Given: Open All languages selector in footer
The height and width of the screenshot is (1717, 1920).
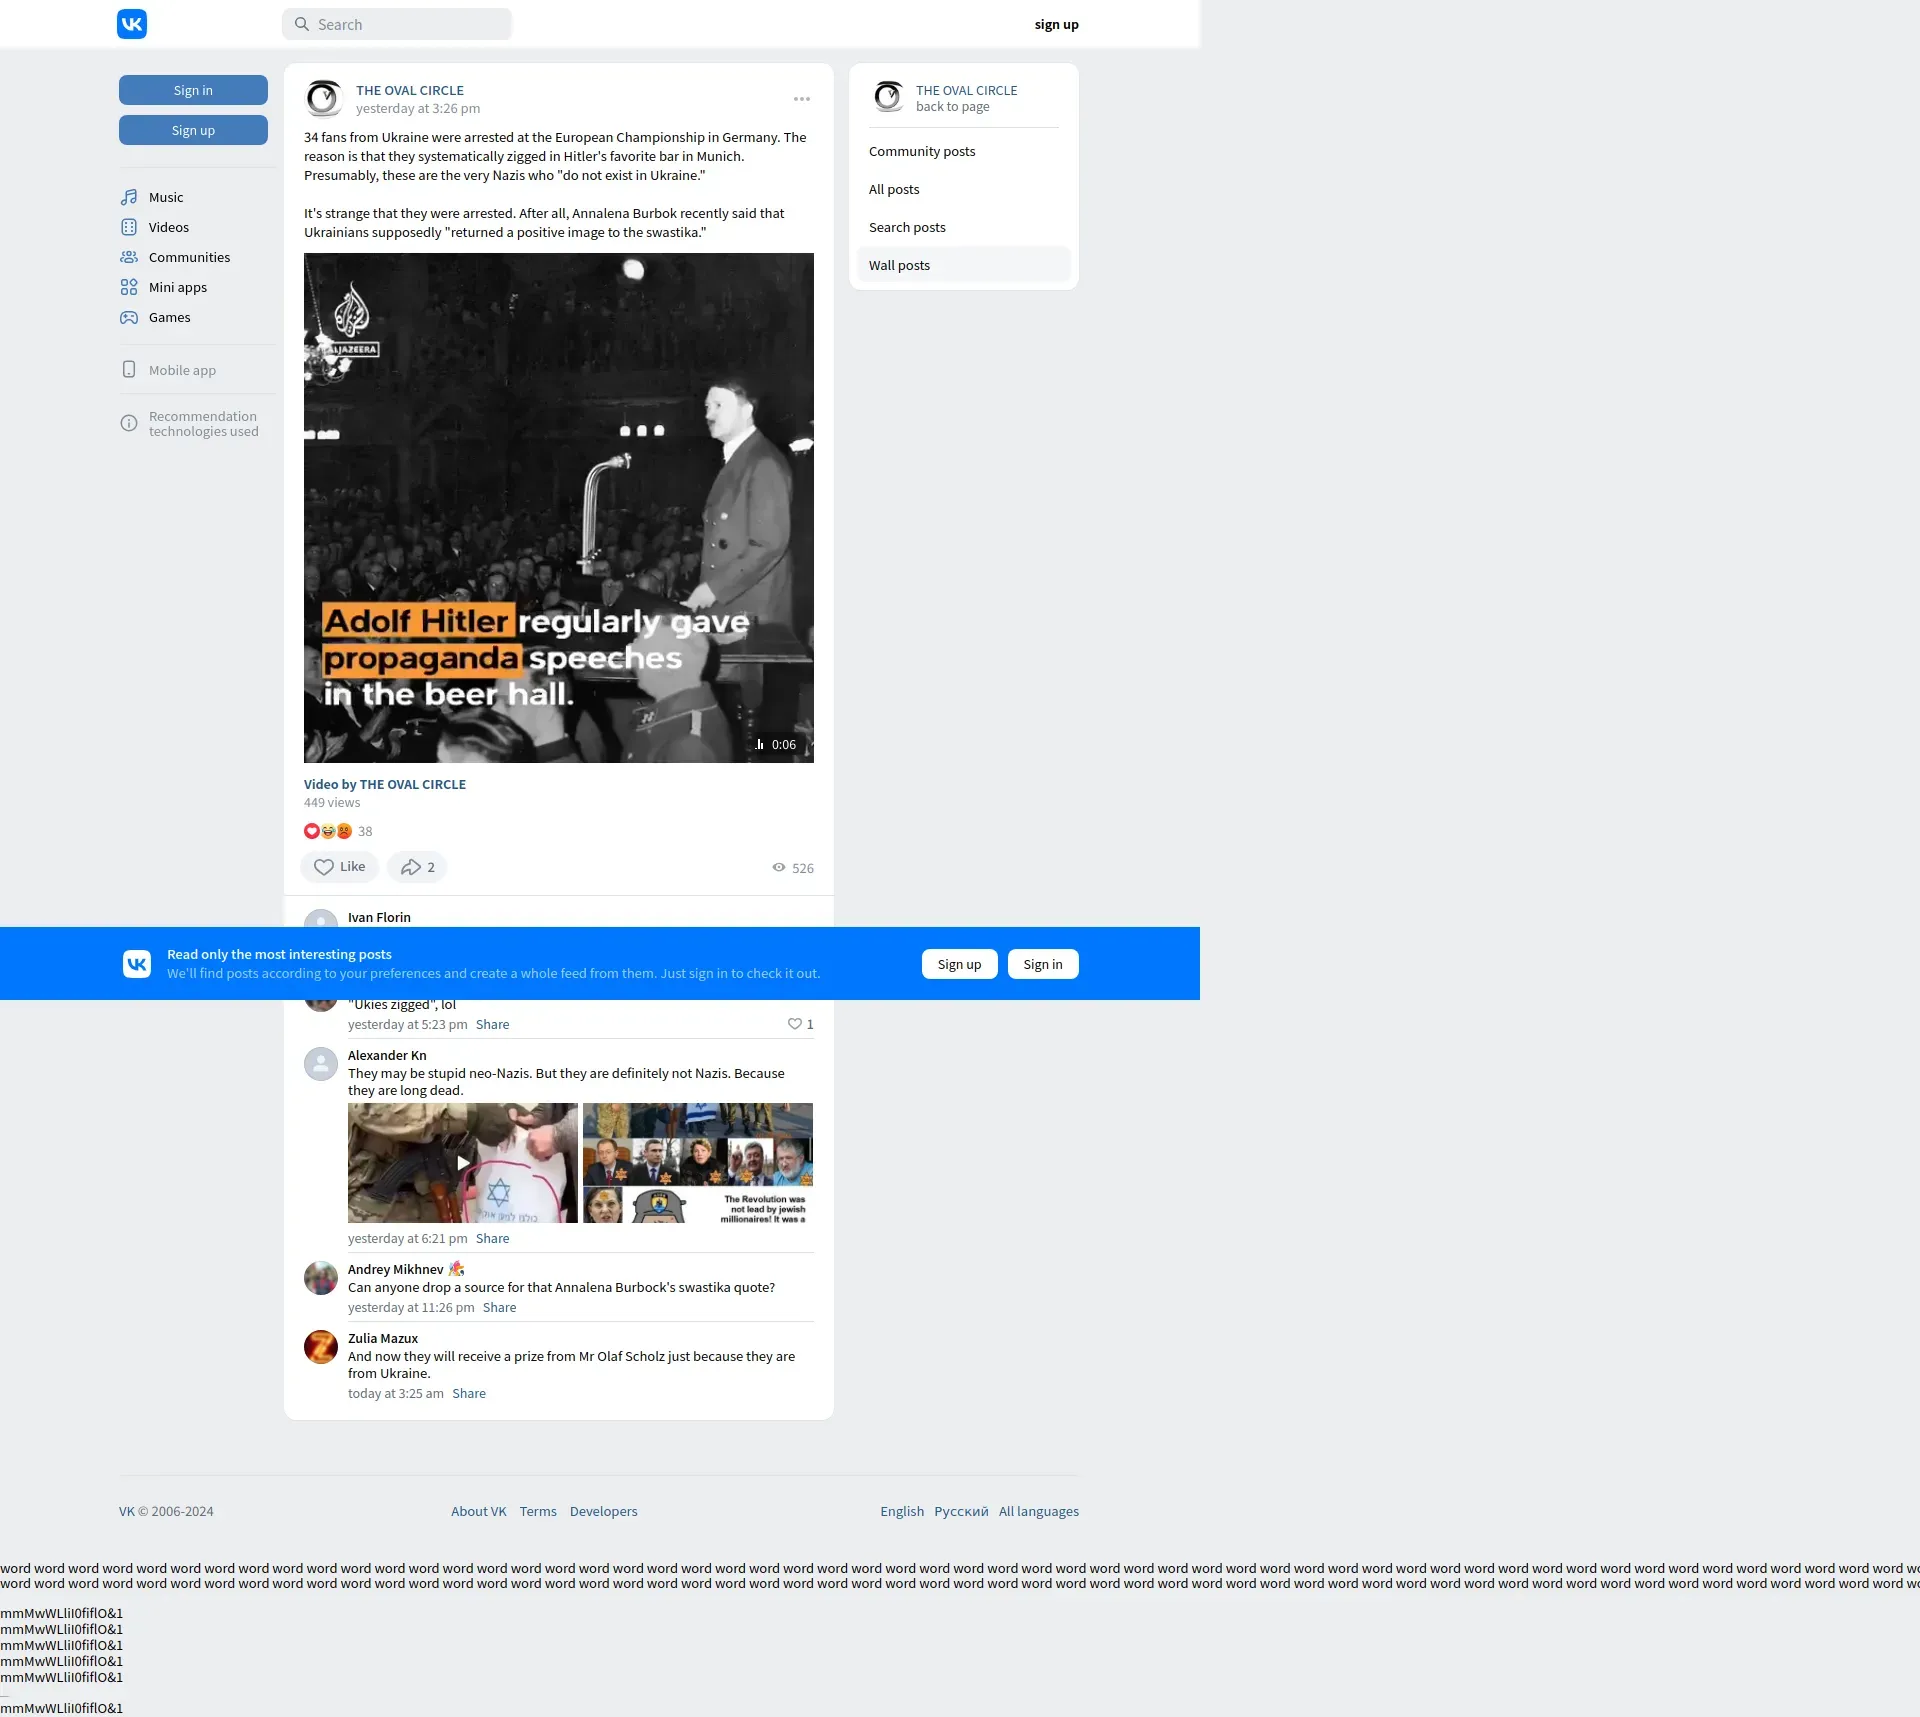Looking at the screenshot, I should pos(1038,1511).
